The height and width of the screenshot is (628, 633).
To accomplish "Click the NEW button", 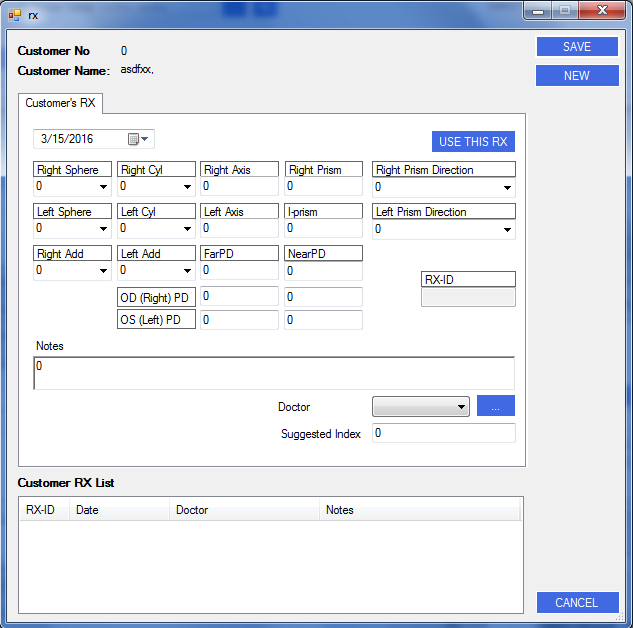I will tap(576, 76).
